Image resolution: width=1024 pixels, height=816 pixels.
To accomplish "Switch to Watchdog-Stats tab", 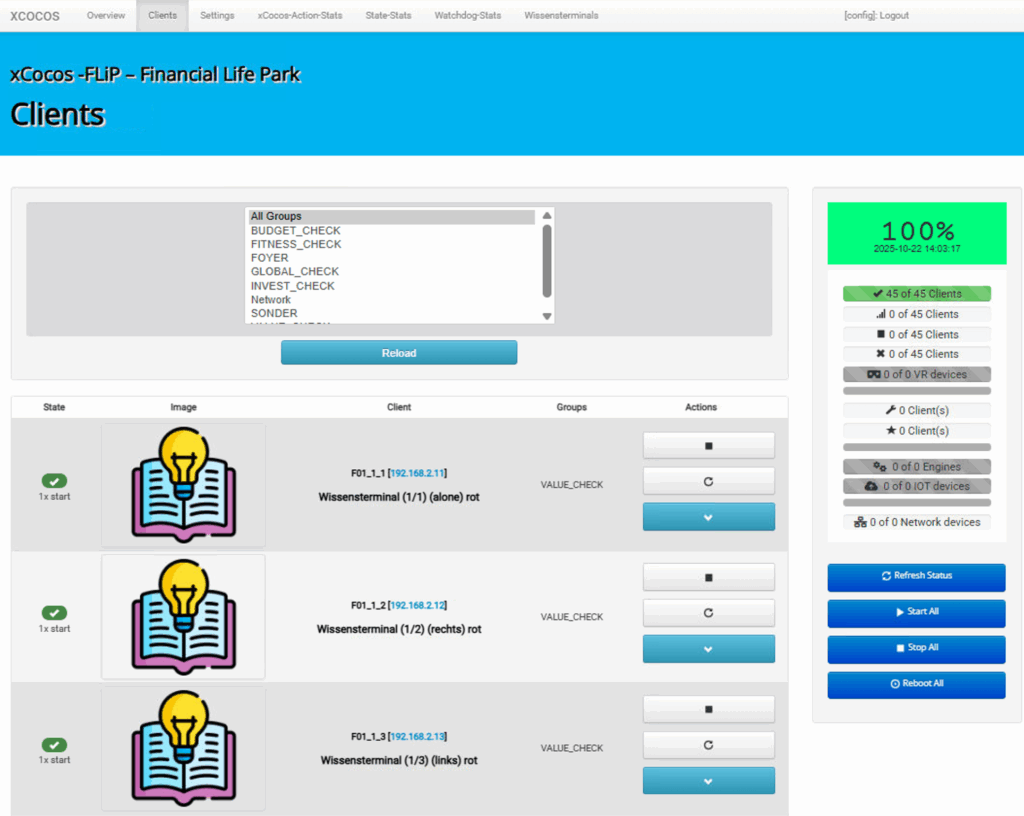I will (x=467, y=16).
